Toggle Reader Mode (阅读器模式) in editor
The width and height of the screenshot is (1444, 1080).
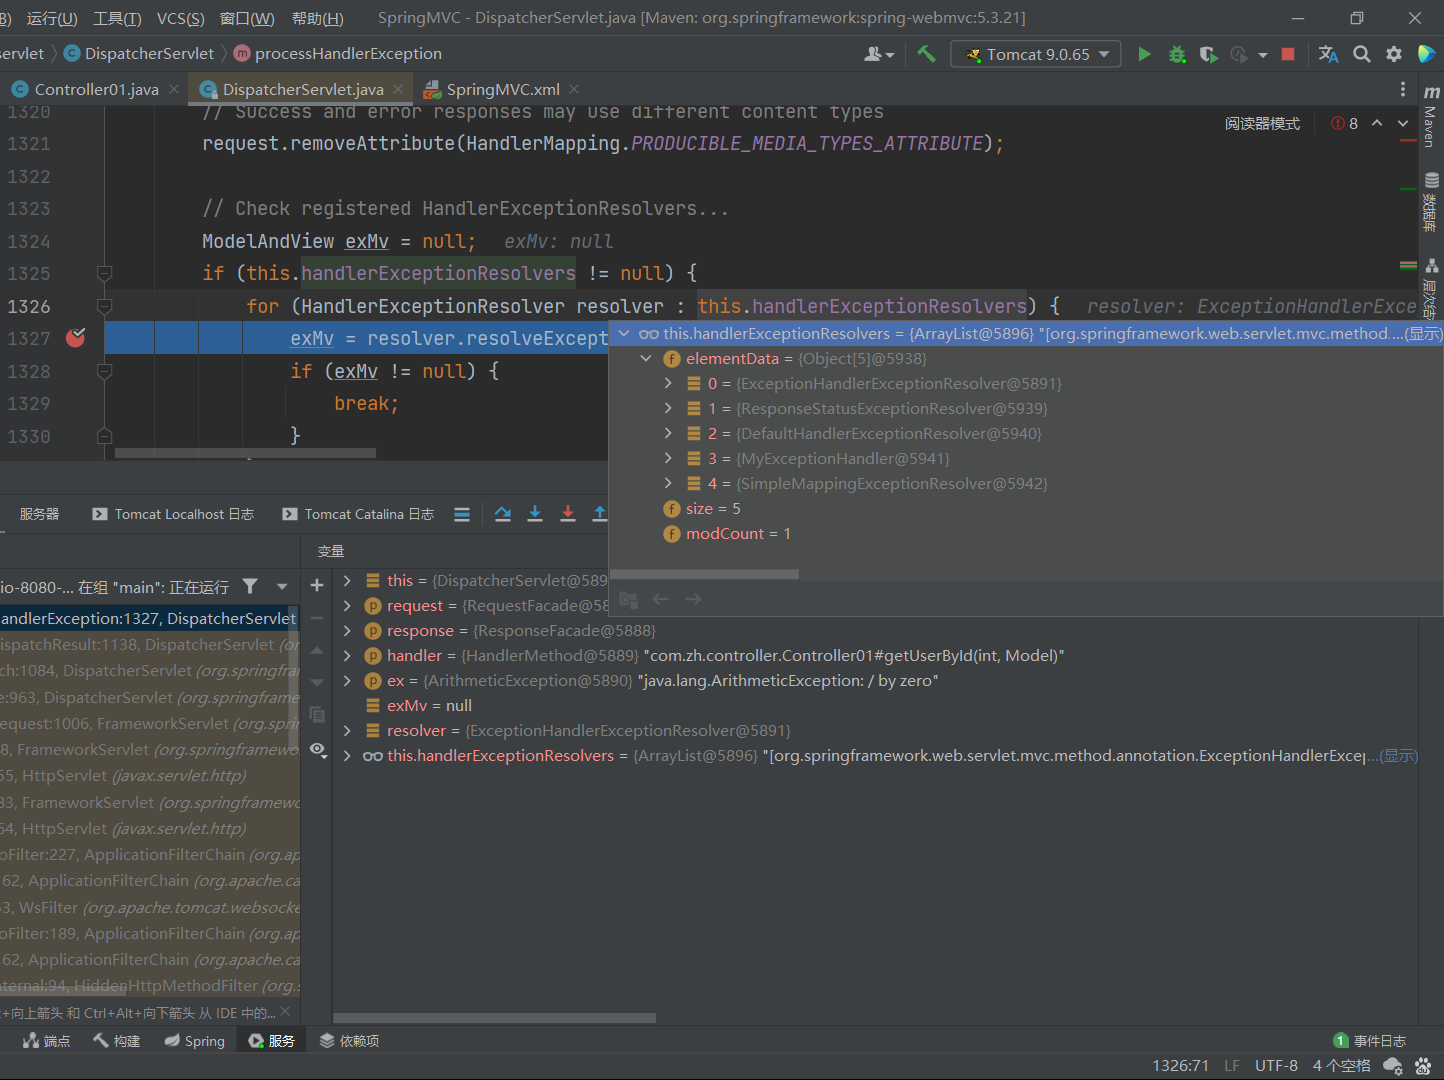(1262, 123)
